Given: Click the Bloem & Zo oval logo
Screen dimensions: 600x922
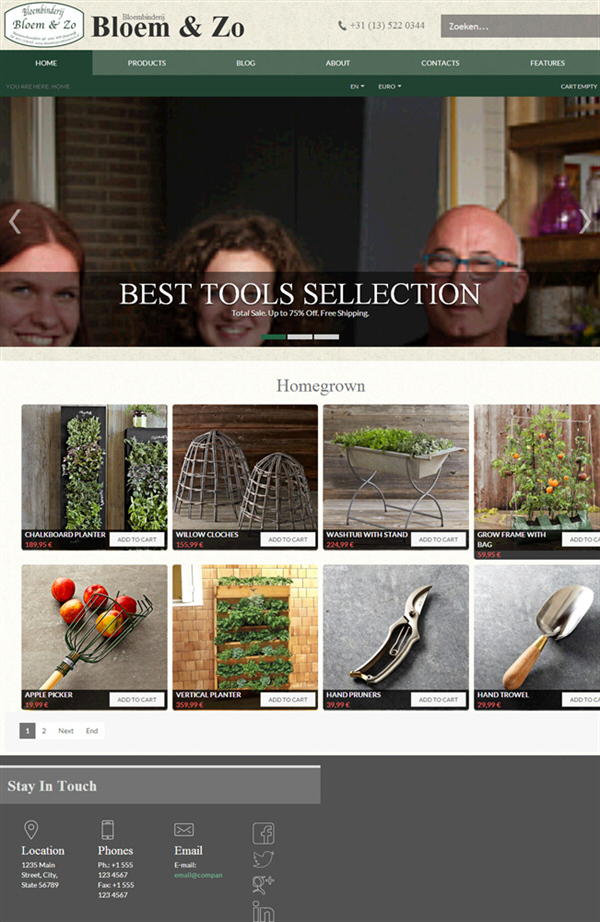Looking at the screenshot, I should point(44,25).
